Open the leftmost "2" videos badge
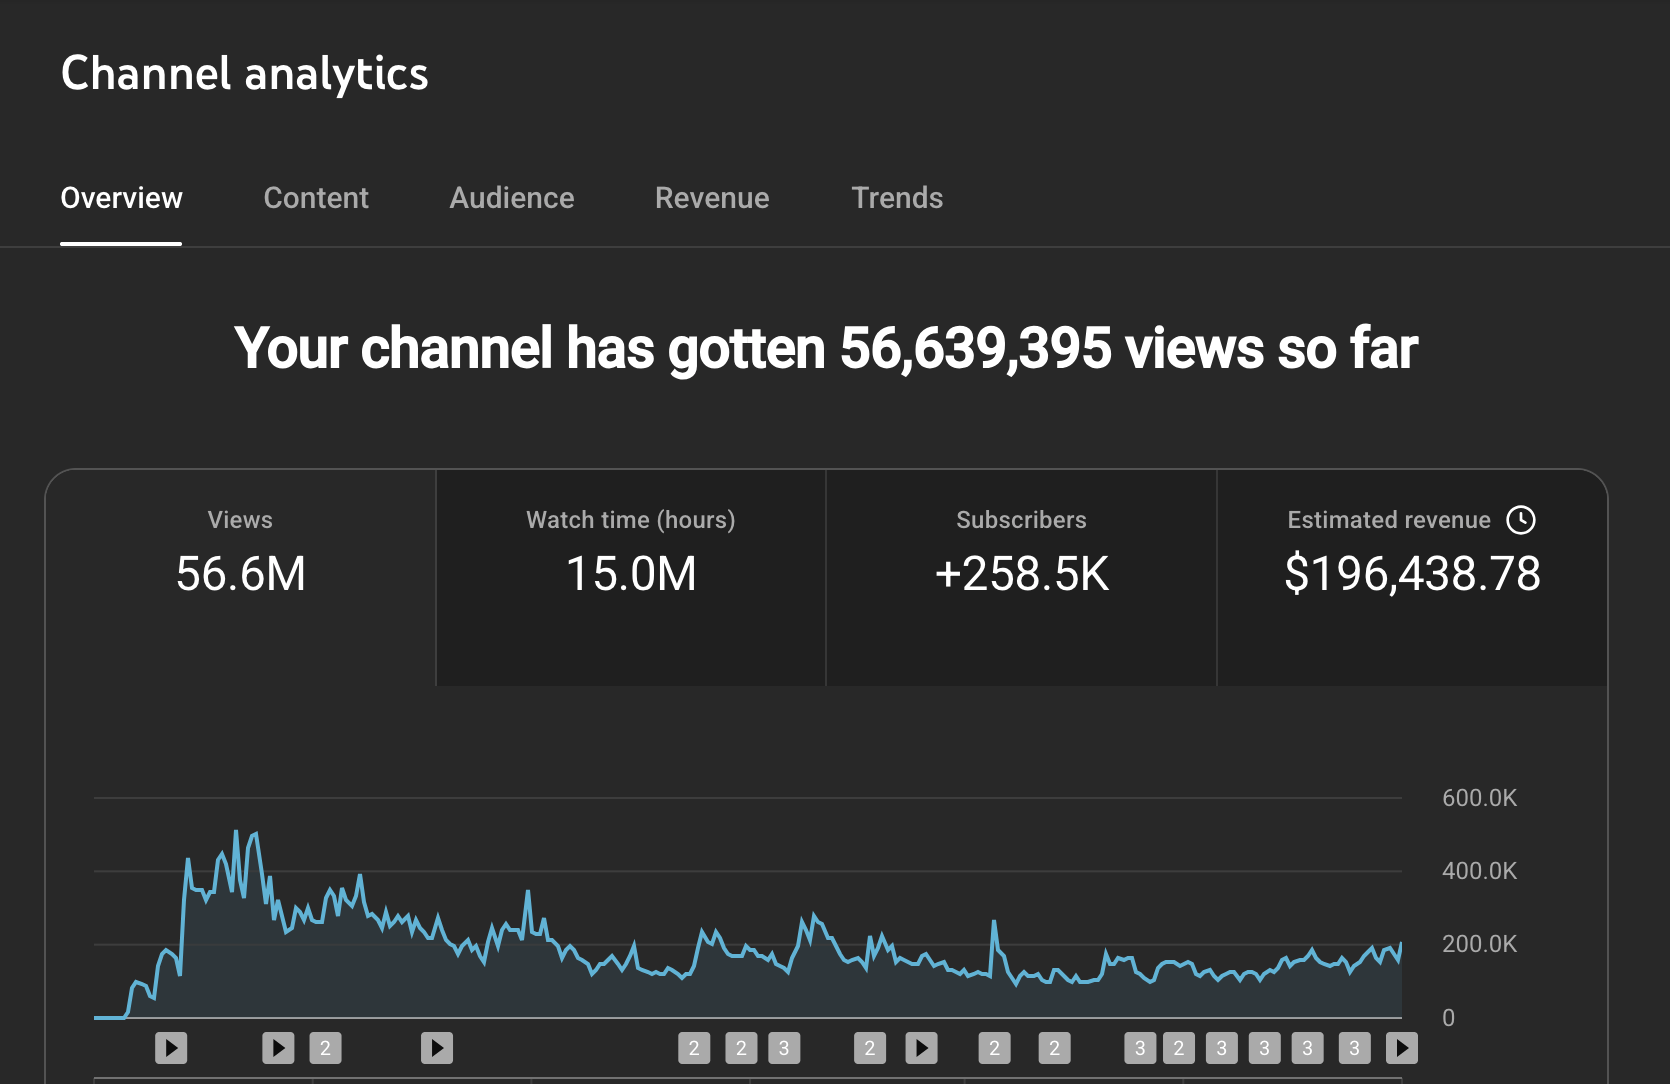This screenshot has height=1084, width=1670. [x=325, y=1048]
